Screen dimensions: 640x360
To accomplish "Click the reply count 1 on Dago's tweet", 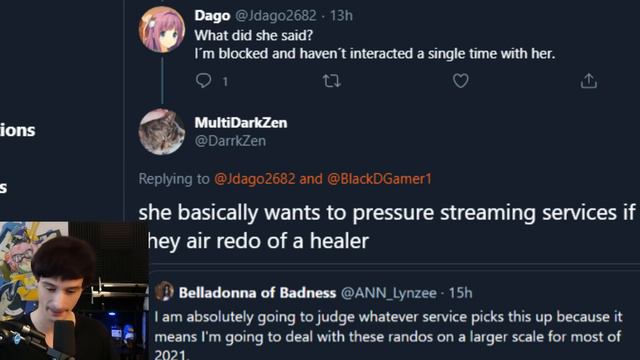I will coord(225,82).
